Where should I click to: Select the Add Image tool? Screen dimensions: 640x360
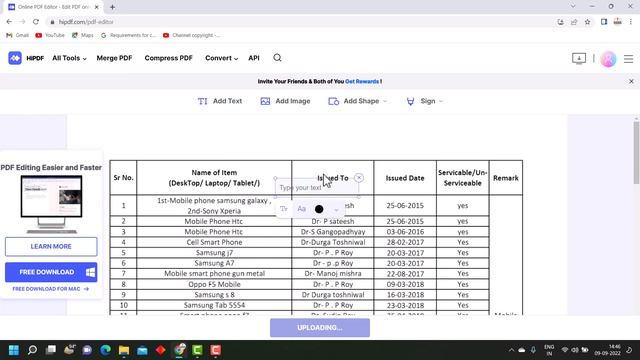click(285, 101)
